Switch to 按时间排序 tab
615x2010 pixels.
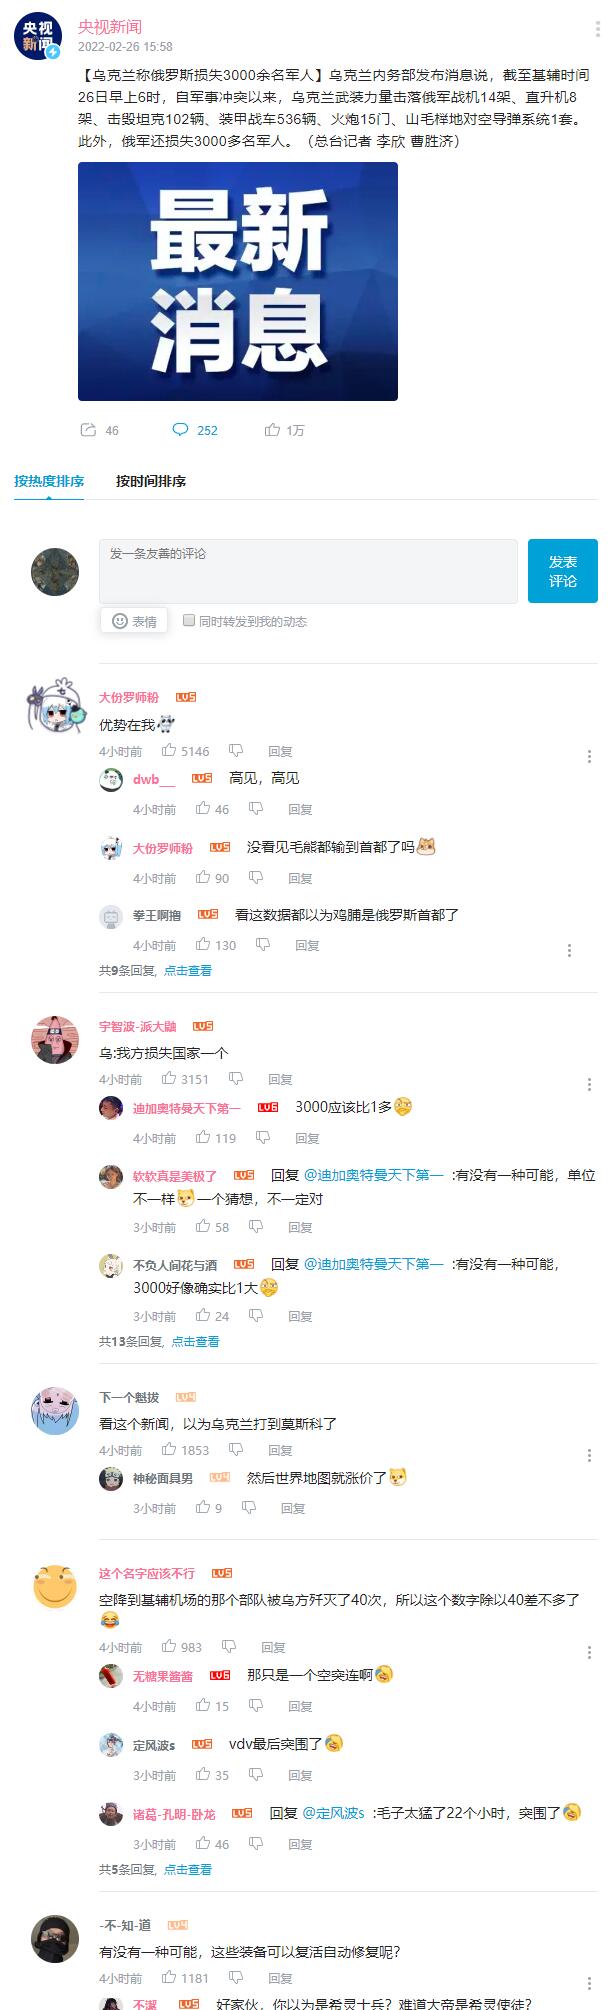click(151, 481)
